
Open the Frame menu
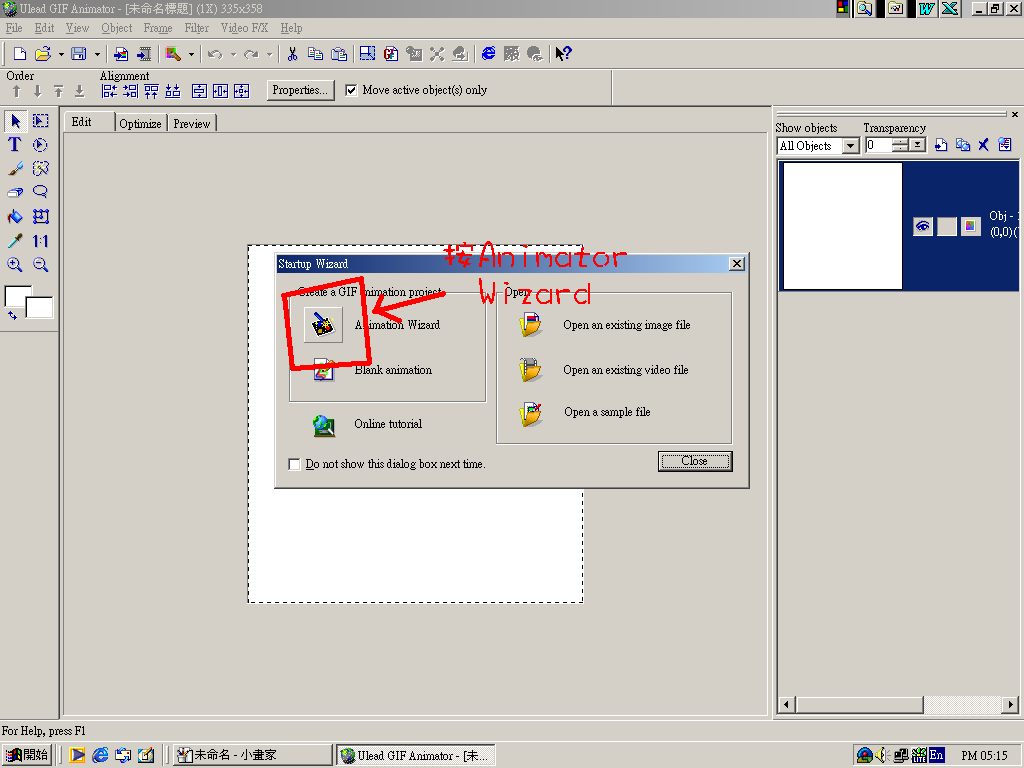pyautogui.click(x=158, y=28)
